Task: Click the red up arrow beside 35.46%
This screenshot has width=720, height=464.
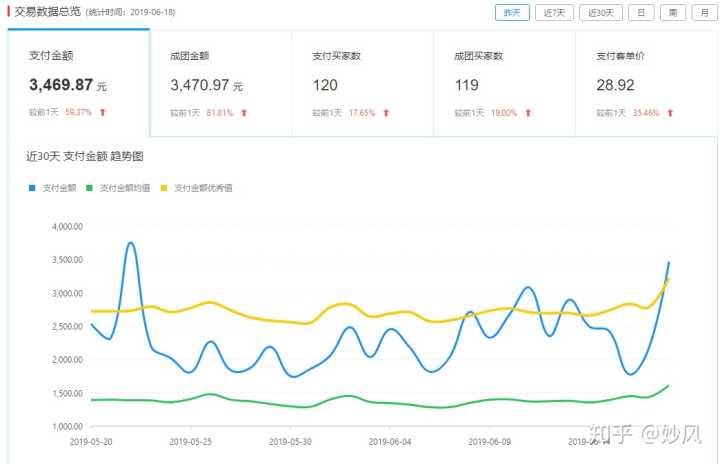Action: (671, 113)
